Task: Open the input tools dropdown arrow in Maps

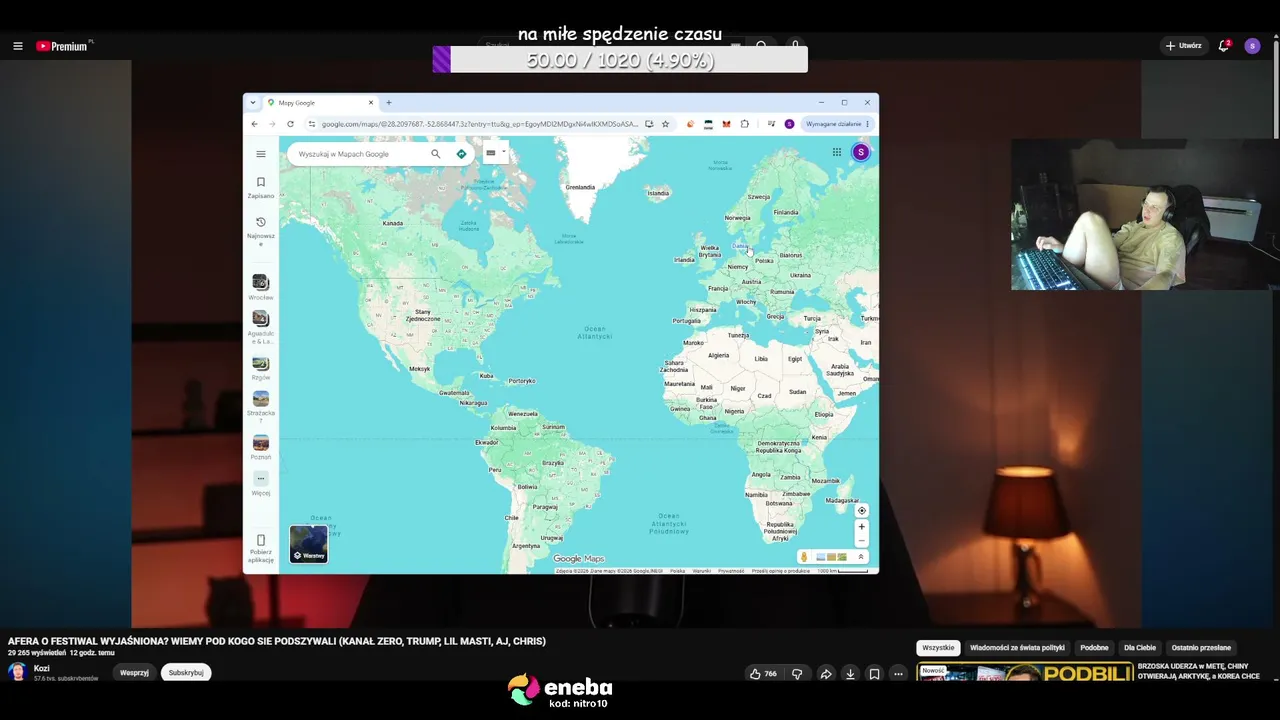Action: tap(503, 153)
